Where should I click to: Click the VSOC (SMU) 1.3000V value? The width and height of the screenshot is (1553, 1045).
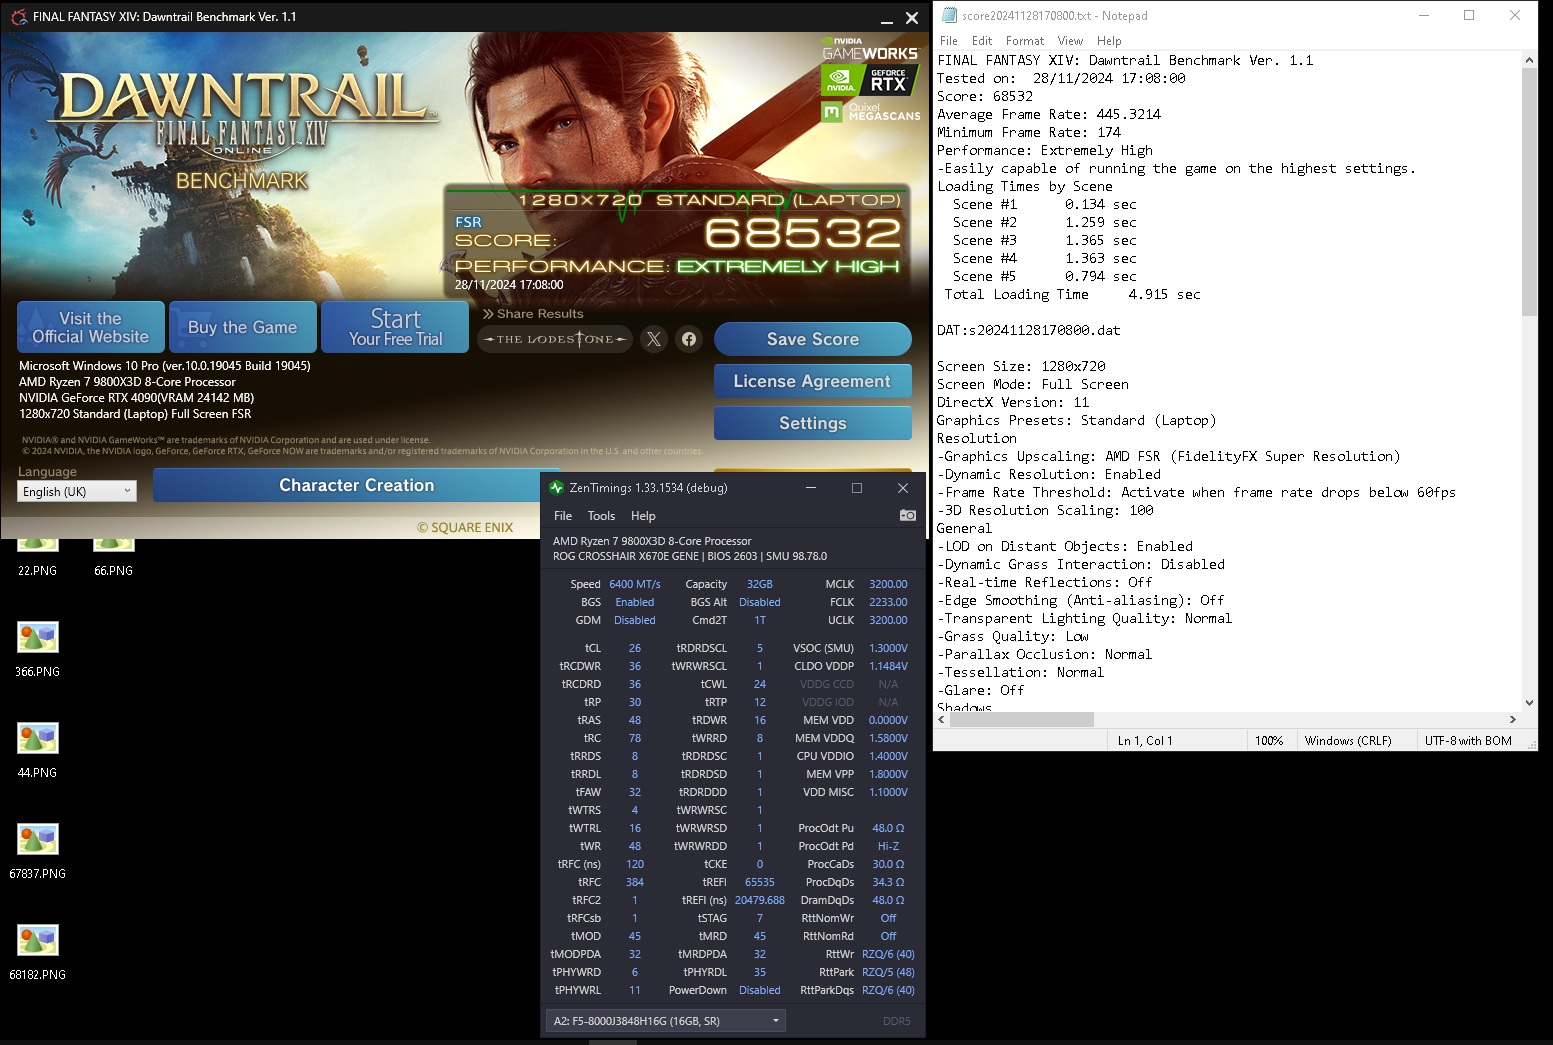(888, 648)
